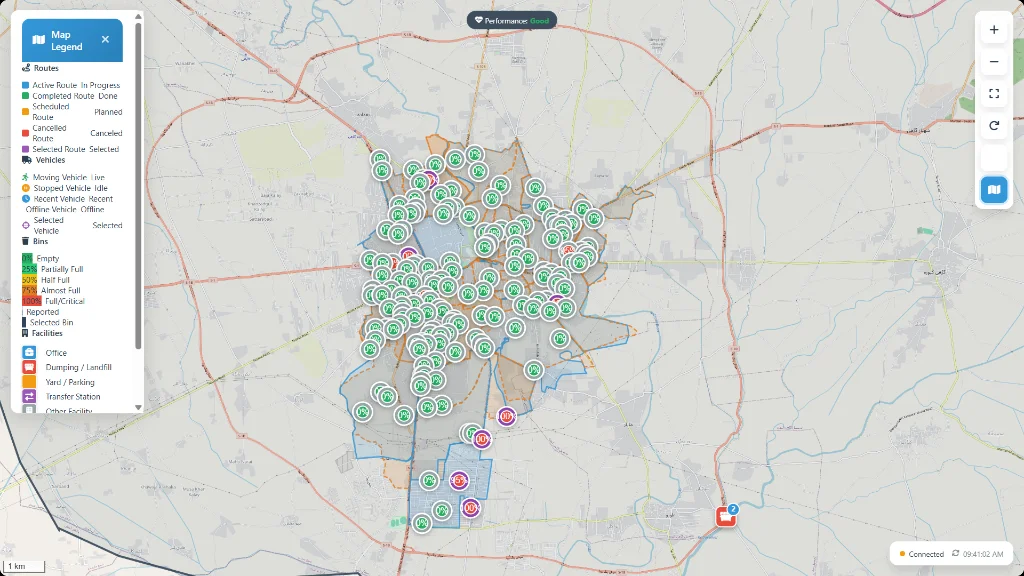Viewport: 1024px width, 576px height.
Task: Click the sync icon beside the time
Action: coord(955,553)
